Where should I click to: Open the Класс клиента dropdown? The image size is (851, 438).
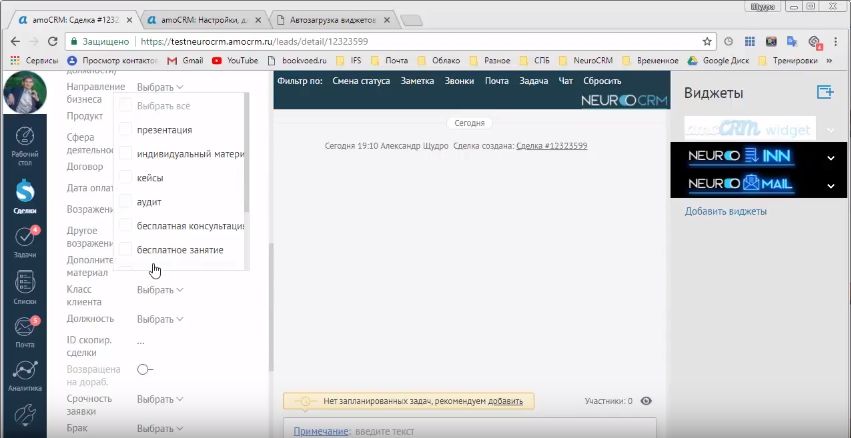[x=160, y=290]
